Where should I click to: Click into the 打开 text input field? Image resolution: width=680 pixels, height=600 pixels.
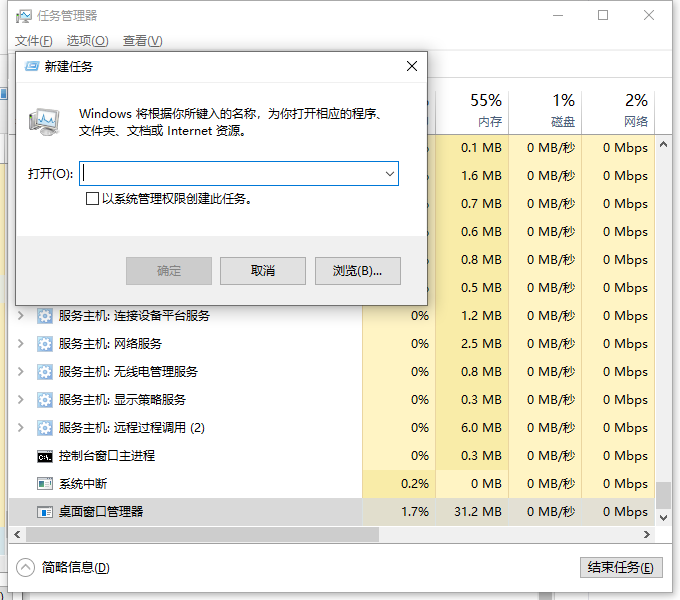[x=230, y=173]
